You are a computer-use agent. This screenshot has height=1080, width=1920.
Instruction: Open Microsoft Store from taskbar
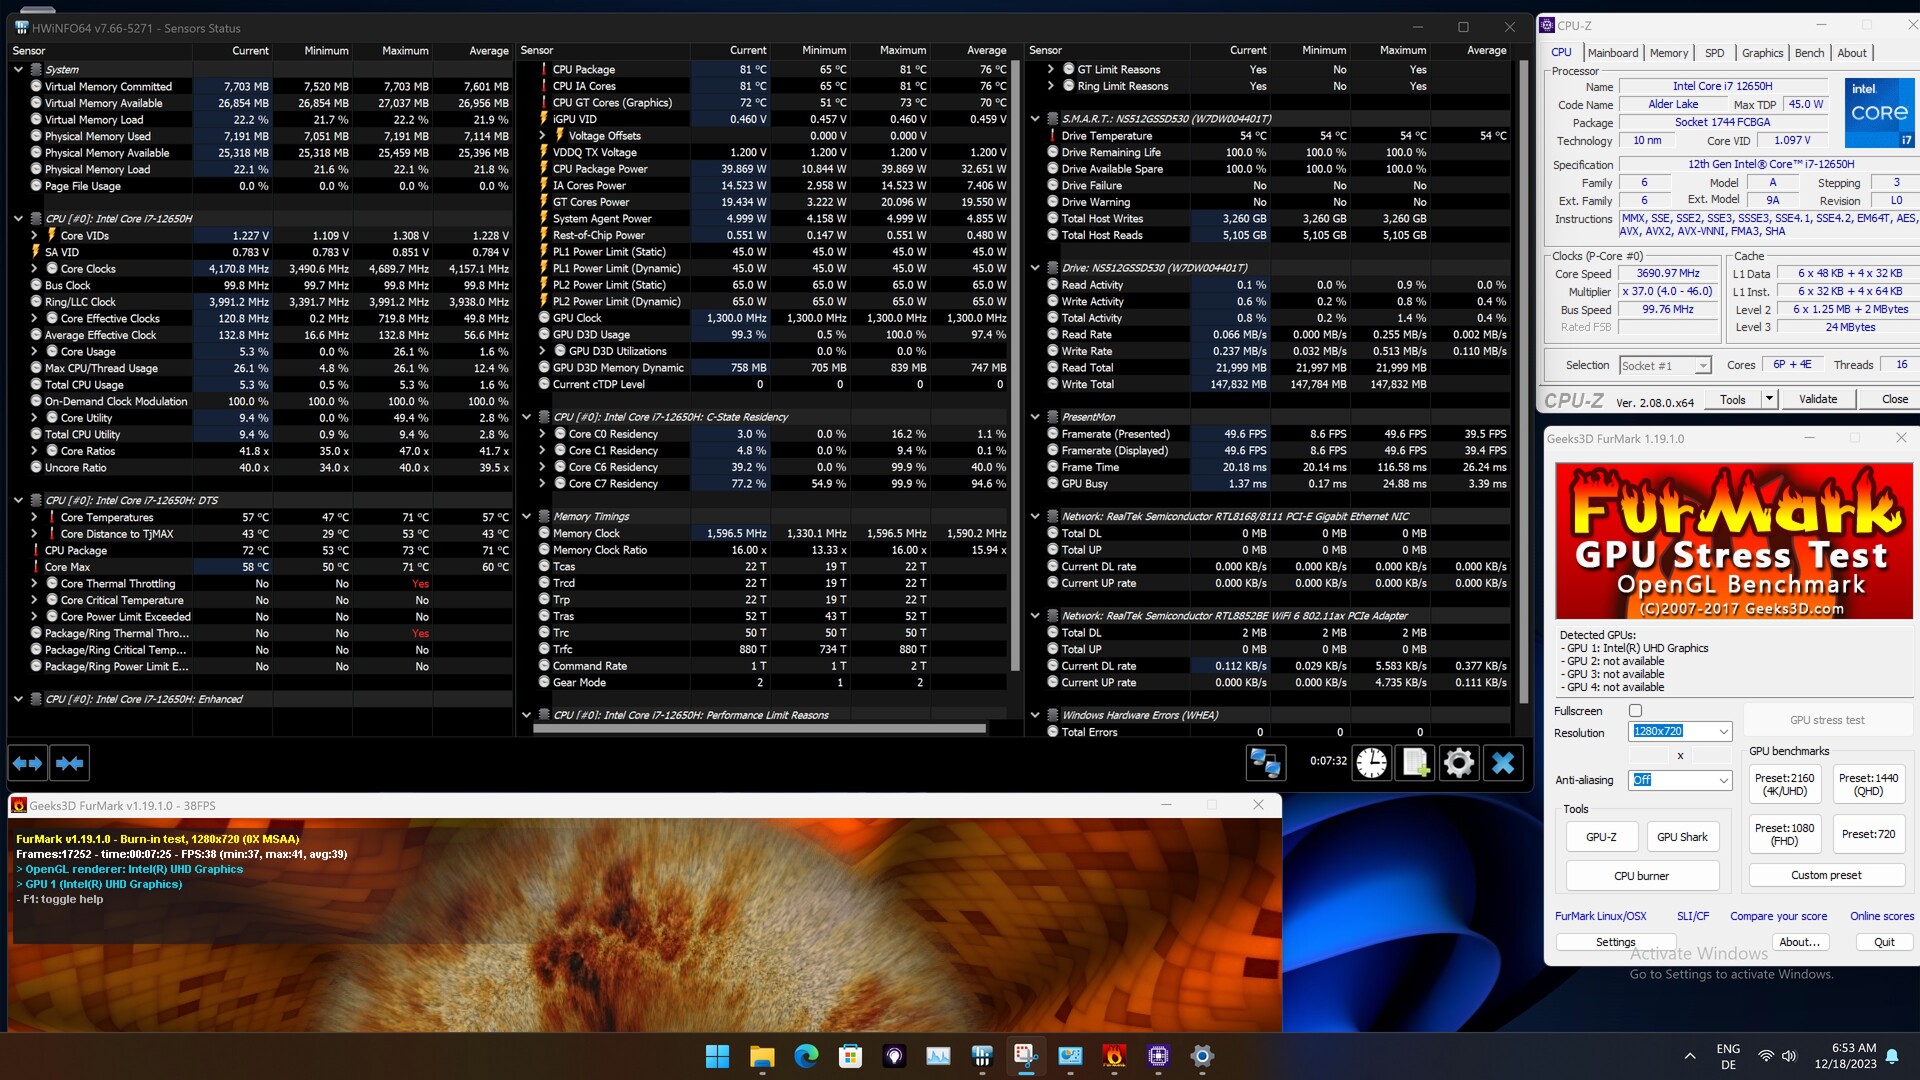[x=850, y=1056]
